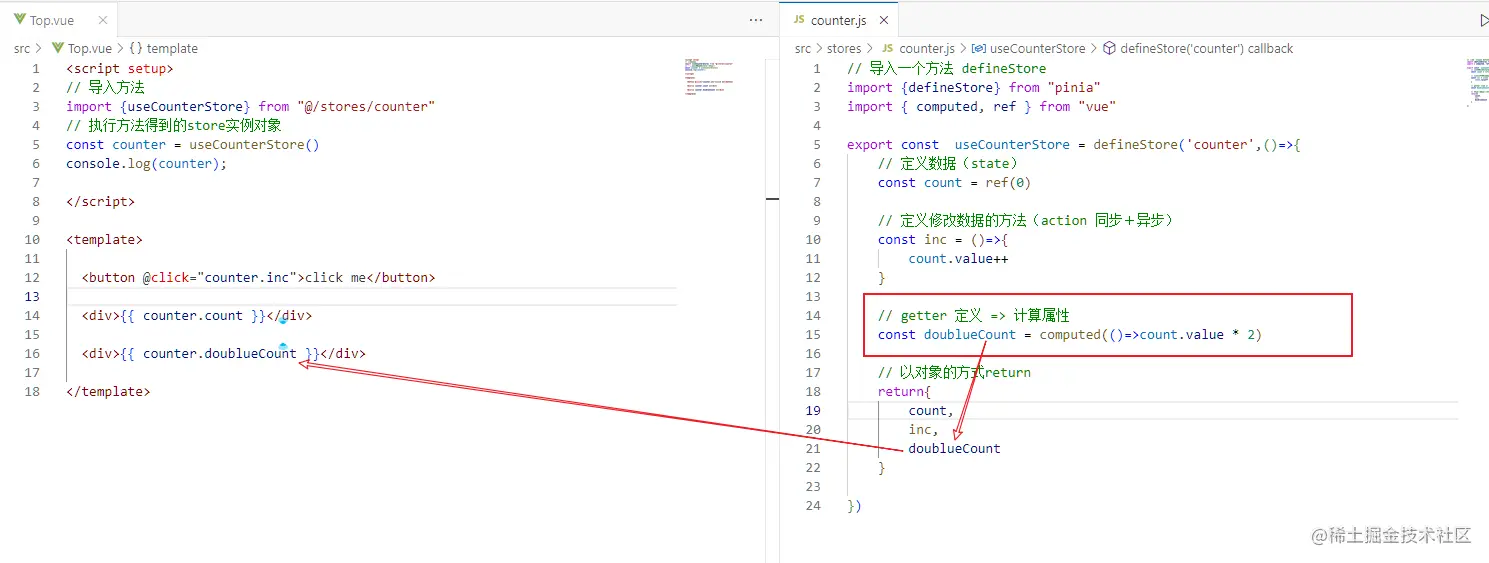
Task: Click the 'return{' line in counter.js
Action: (x=905, y=392)
